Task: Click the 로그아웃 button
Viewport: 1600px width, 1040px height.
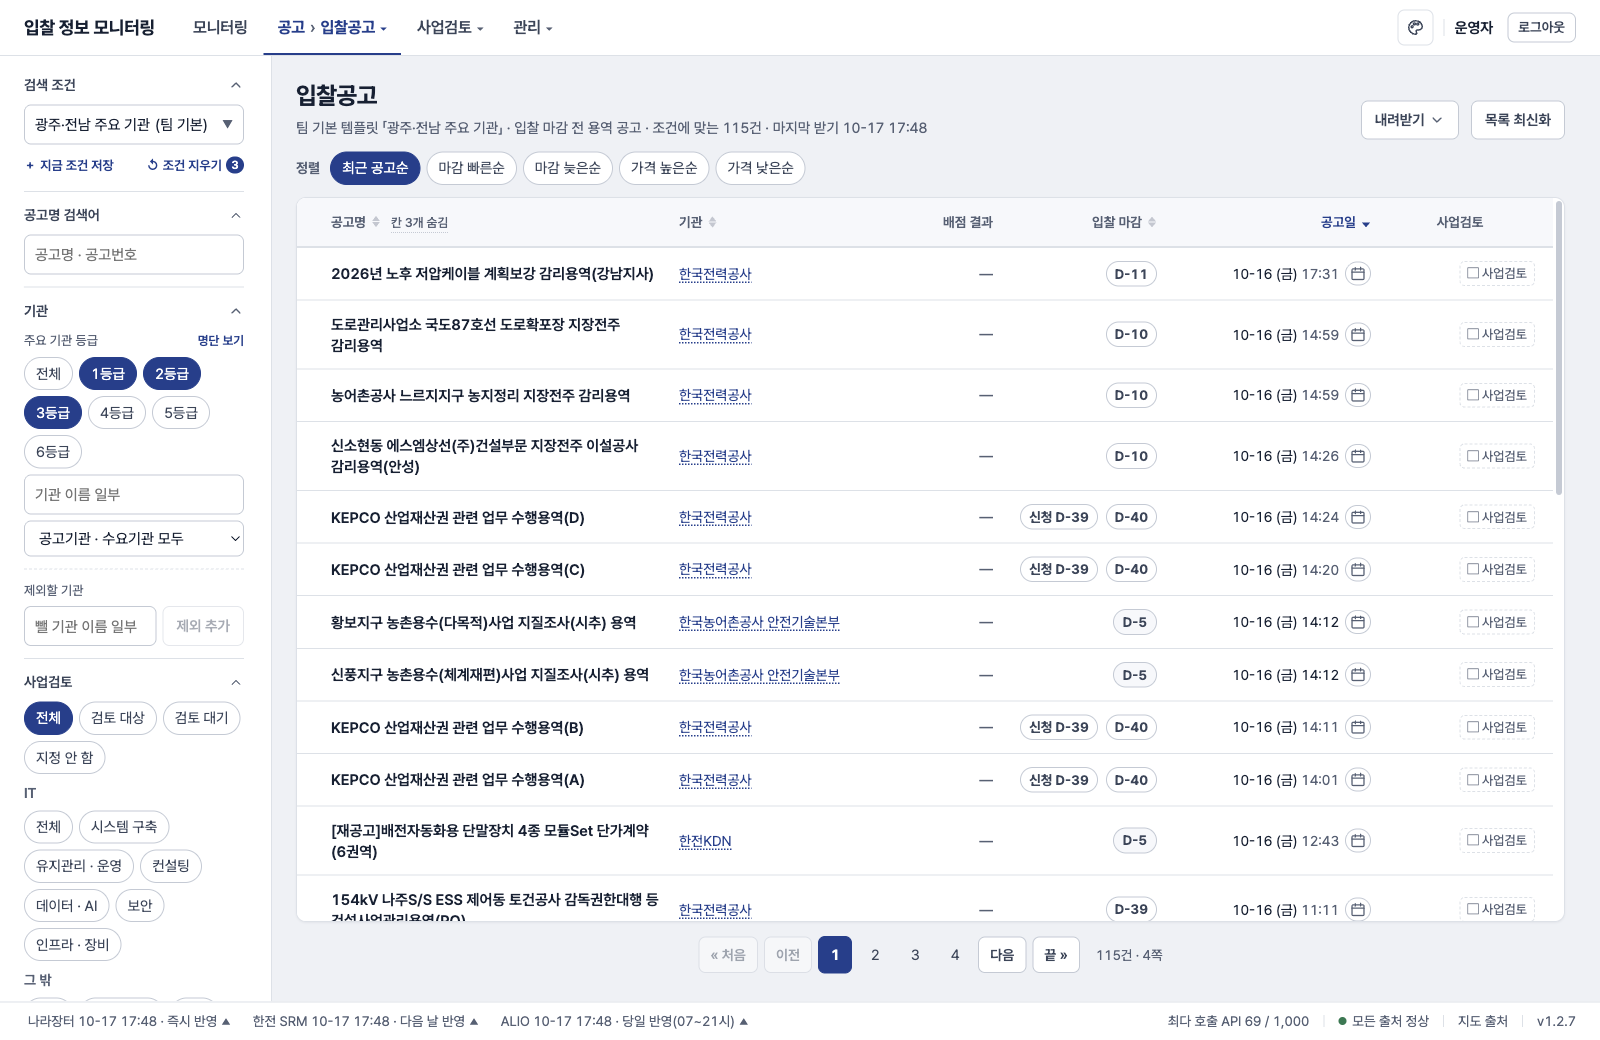Action: coord(1541,27)
